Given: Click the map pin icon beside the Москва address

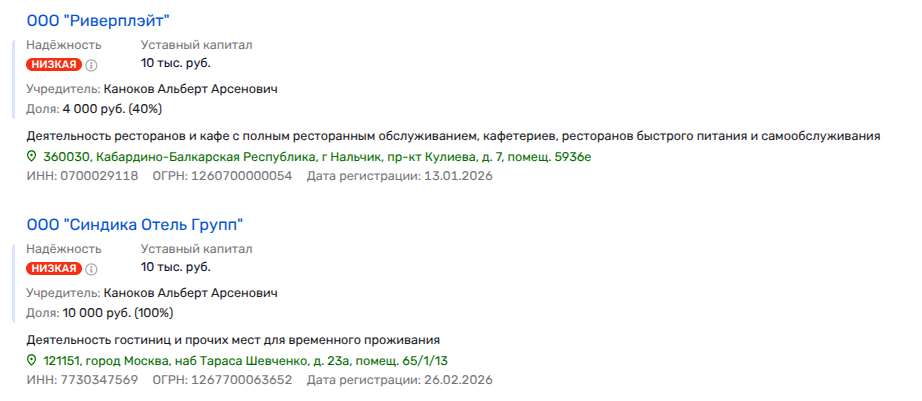Looking at the screenshot, I should coord(32,361).
